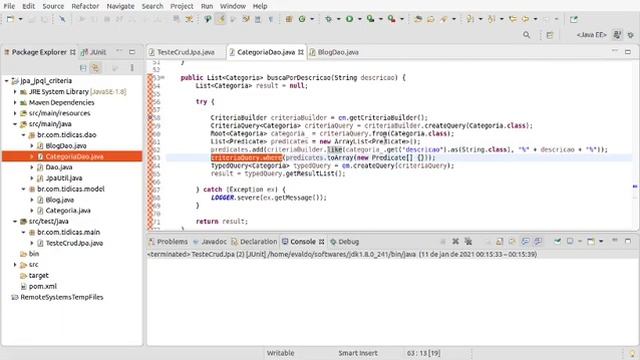
Task: Switch to the Debug perspective icon
Action: coord(631,35)
